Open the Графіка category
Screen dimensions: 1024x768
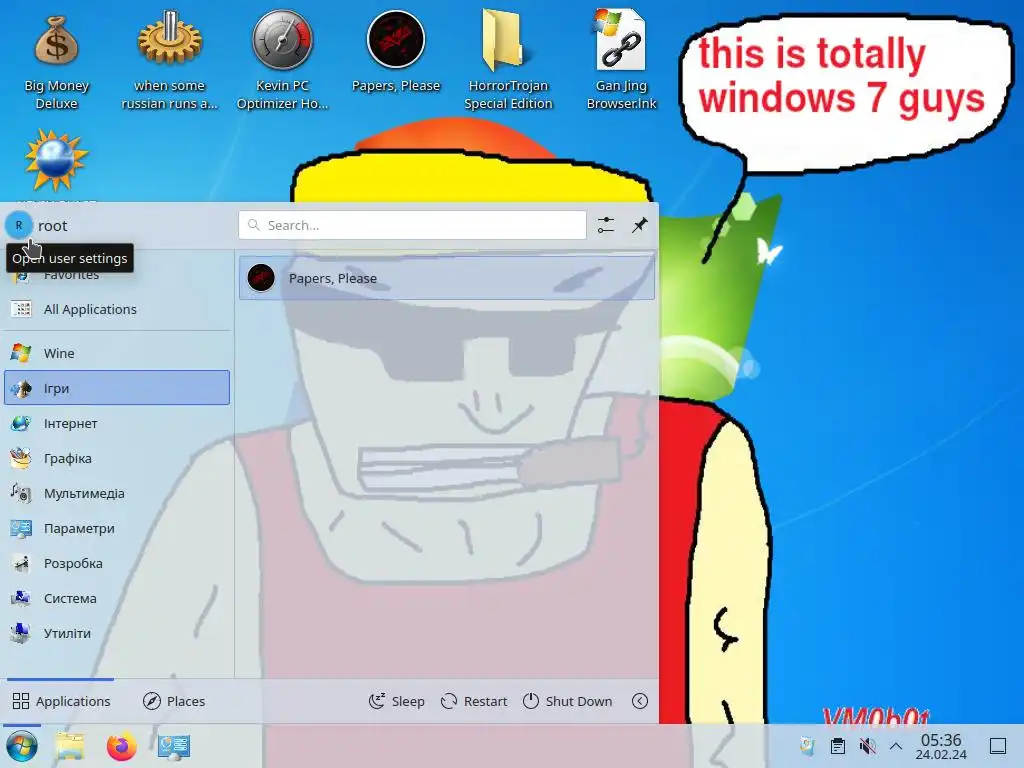point(117,458)
